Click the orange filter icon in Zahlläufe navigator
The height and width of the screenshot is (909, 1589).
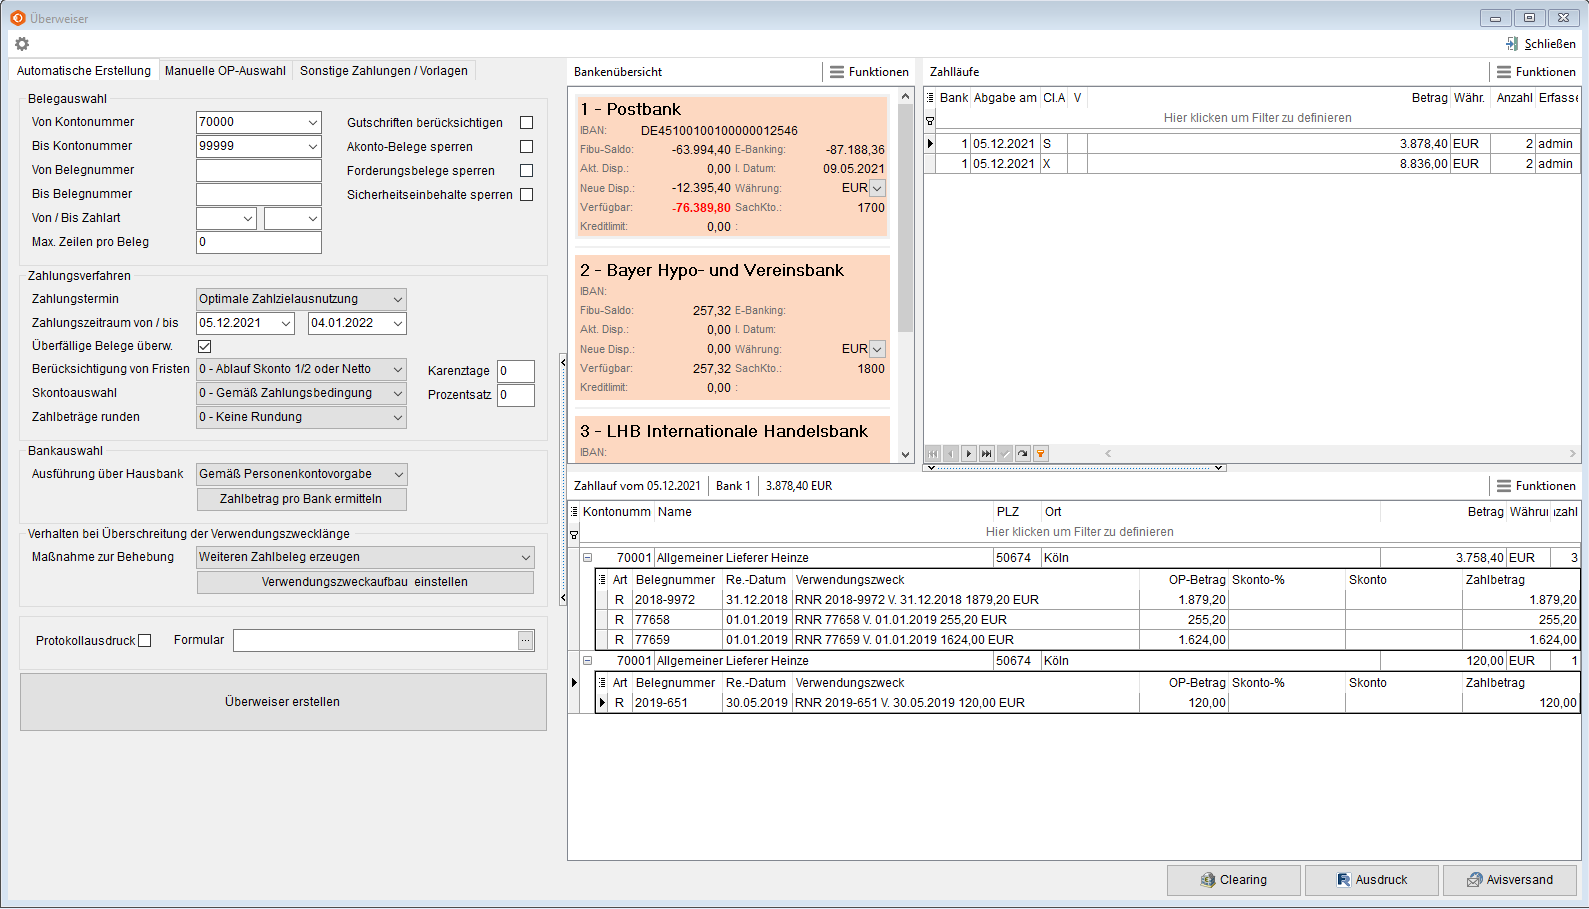pos(1040,454)
